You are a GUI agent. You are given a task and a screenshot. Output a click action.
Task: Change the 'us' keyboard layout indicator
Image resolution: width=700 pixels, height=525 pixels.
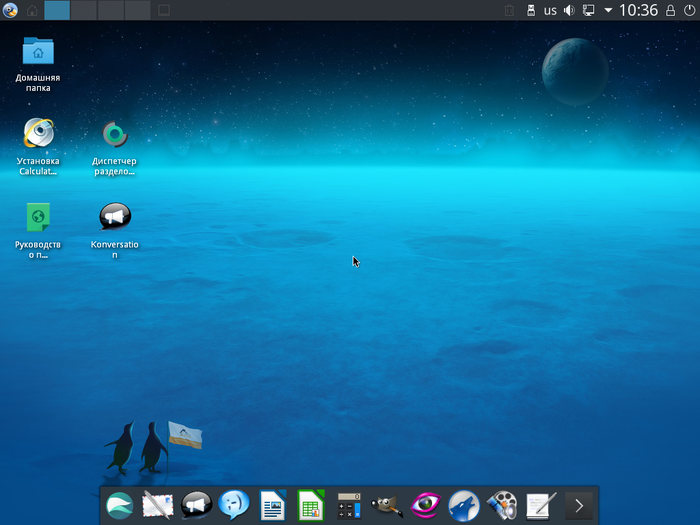pyautogui.click(x=550, y=11)
